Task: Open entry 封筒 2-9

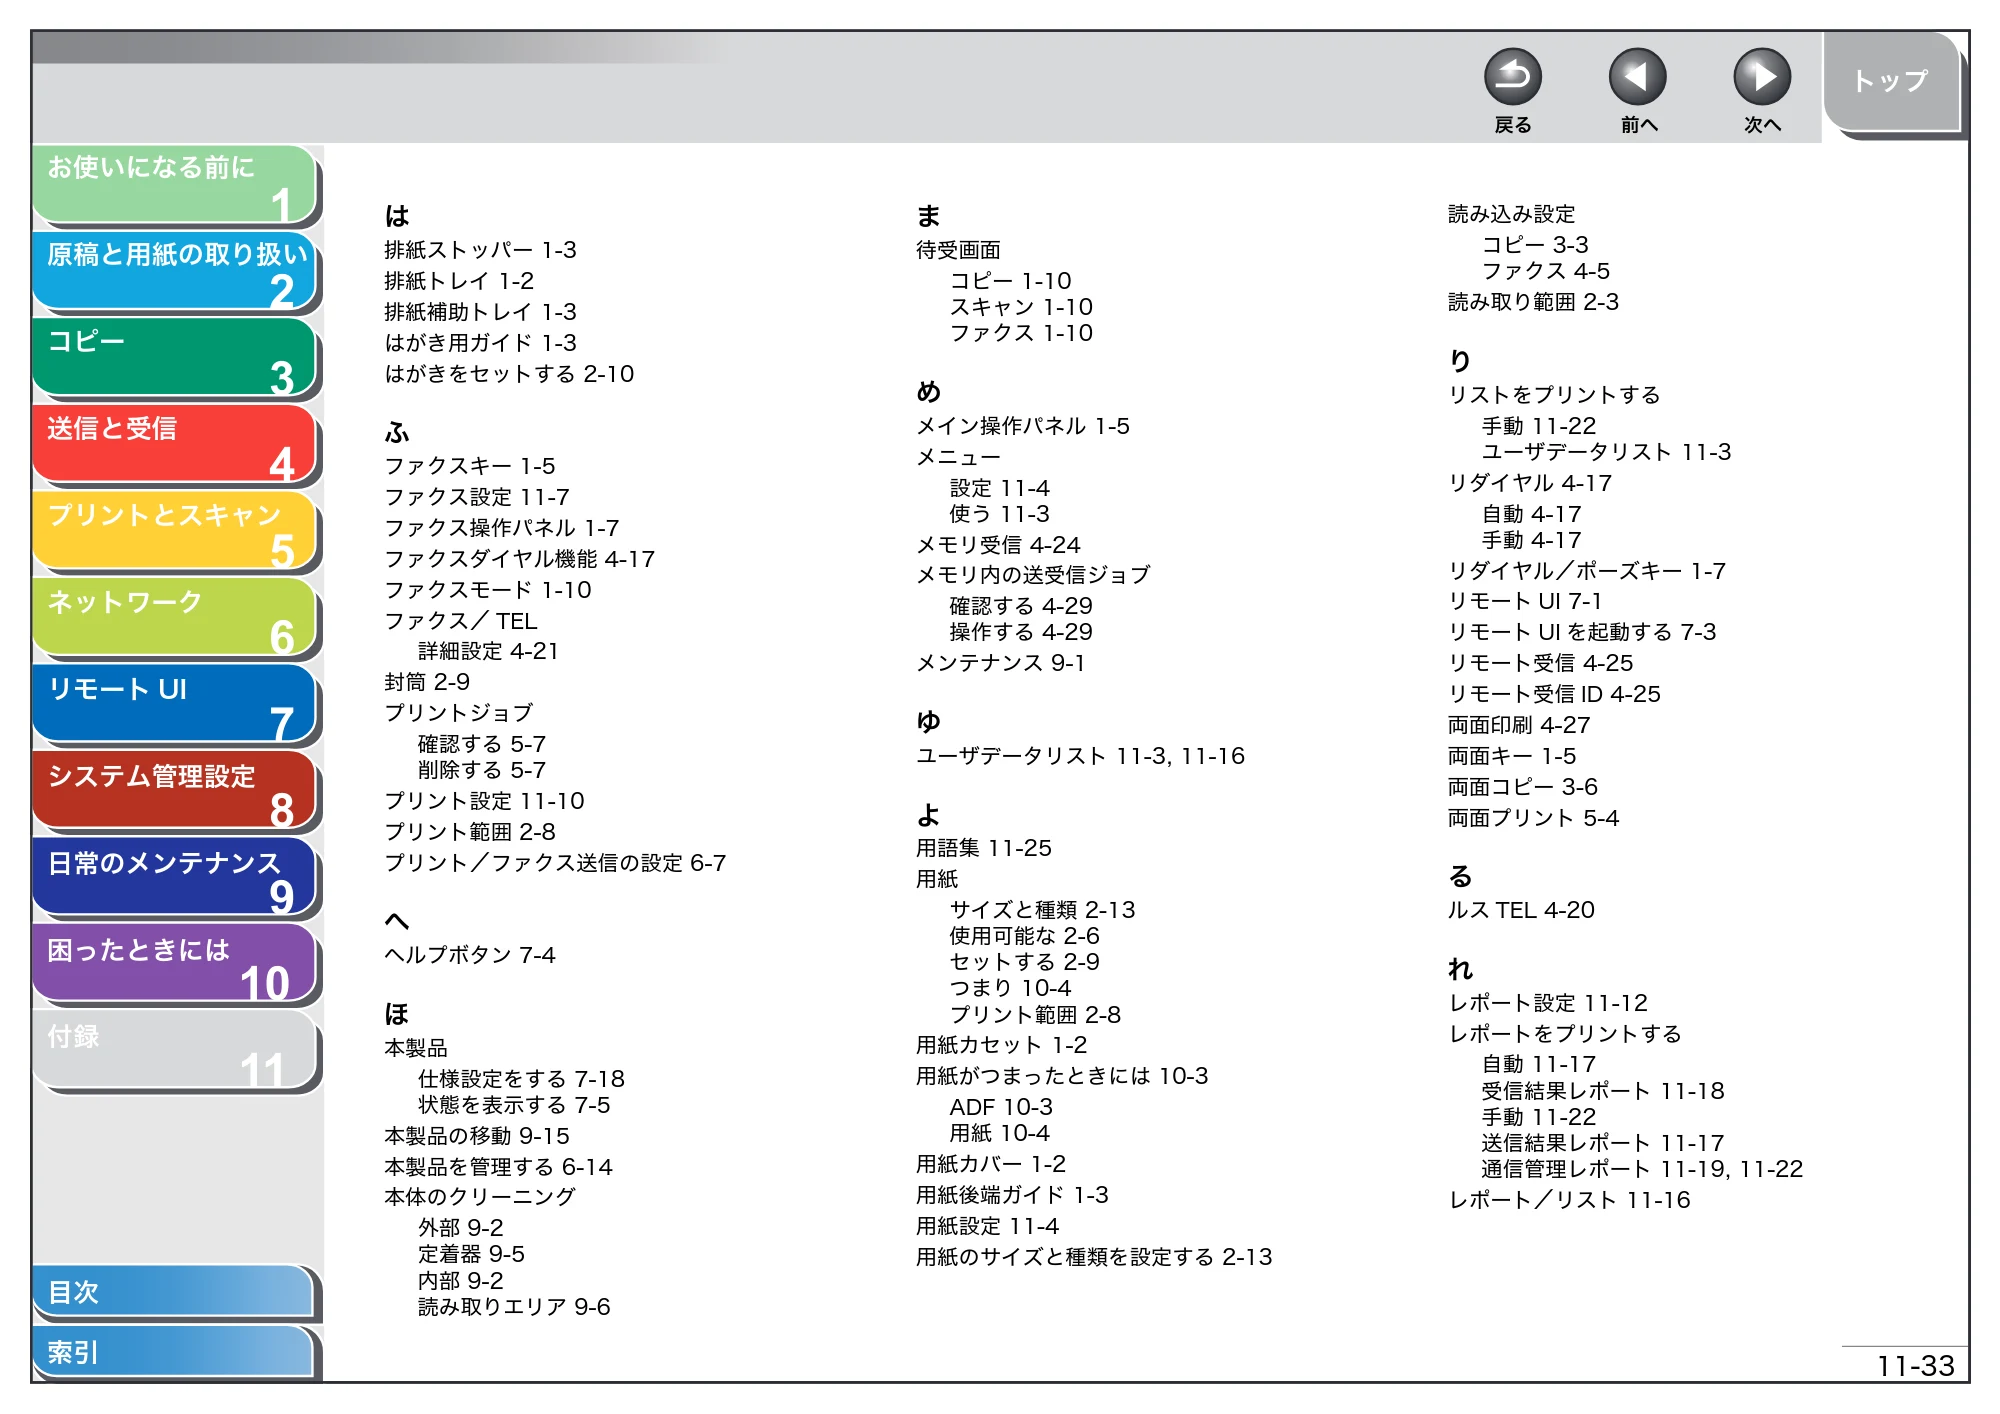Action: (x=427, y=682)
